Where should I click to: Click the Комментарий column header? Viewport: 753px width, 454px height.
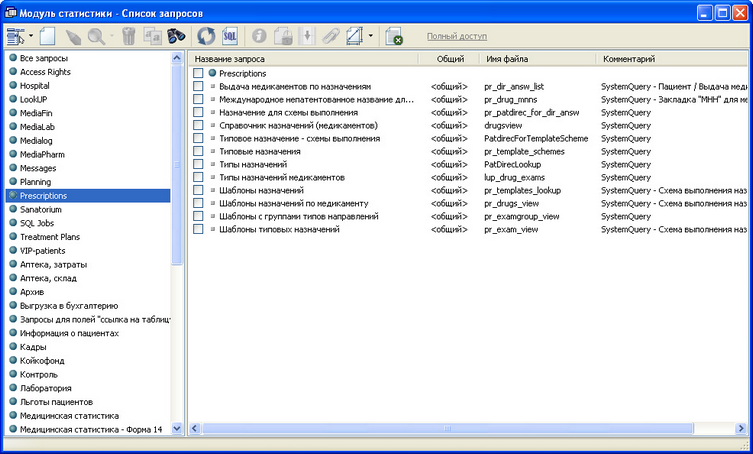tap(672, 59)
